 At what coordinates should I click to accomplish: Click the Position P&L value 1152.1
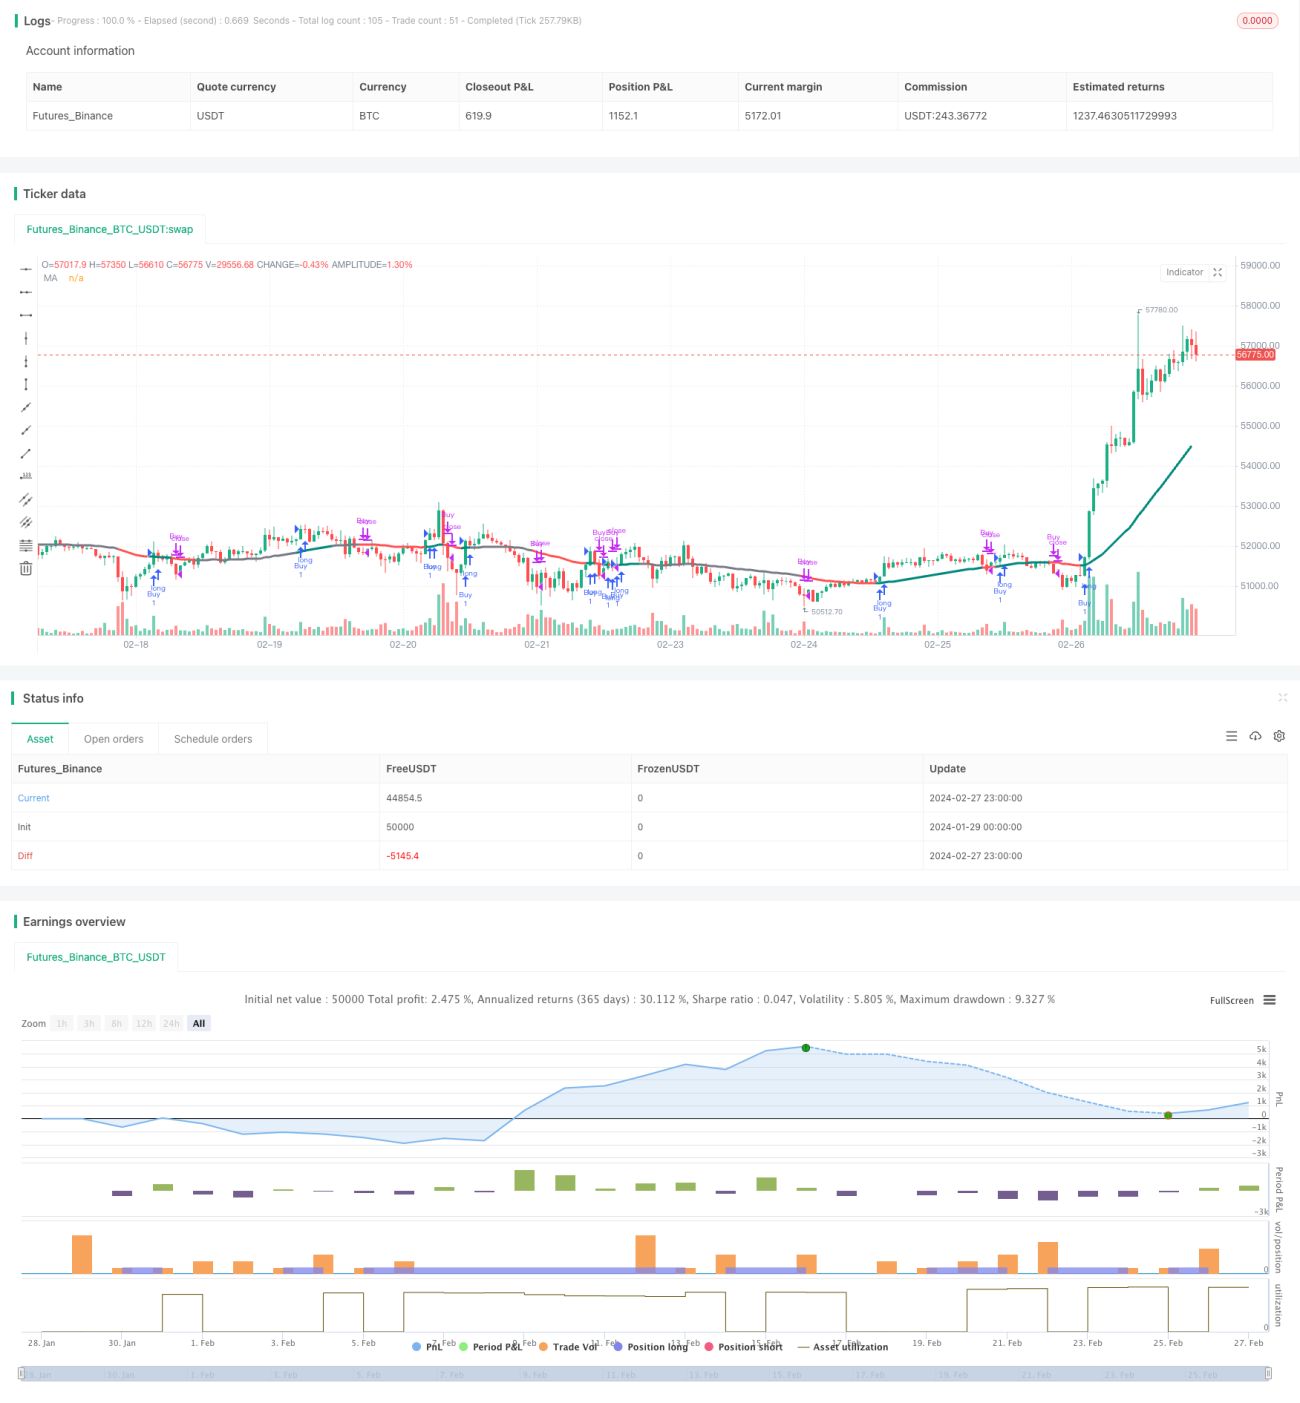pos(623,116)
